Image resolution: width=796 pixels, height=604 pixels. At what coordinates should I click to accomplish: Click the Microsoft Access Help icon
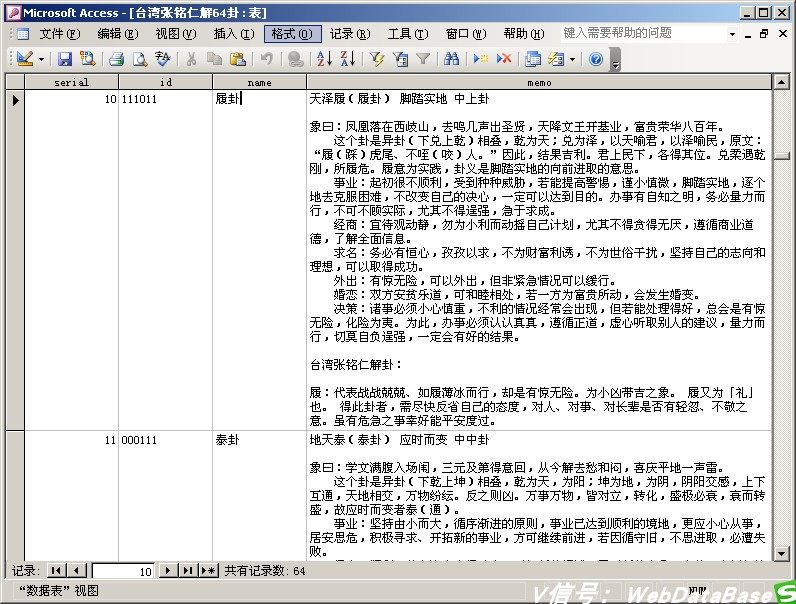coord(596,59)
